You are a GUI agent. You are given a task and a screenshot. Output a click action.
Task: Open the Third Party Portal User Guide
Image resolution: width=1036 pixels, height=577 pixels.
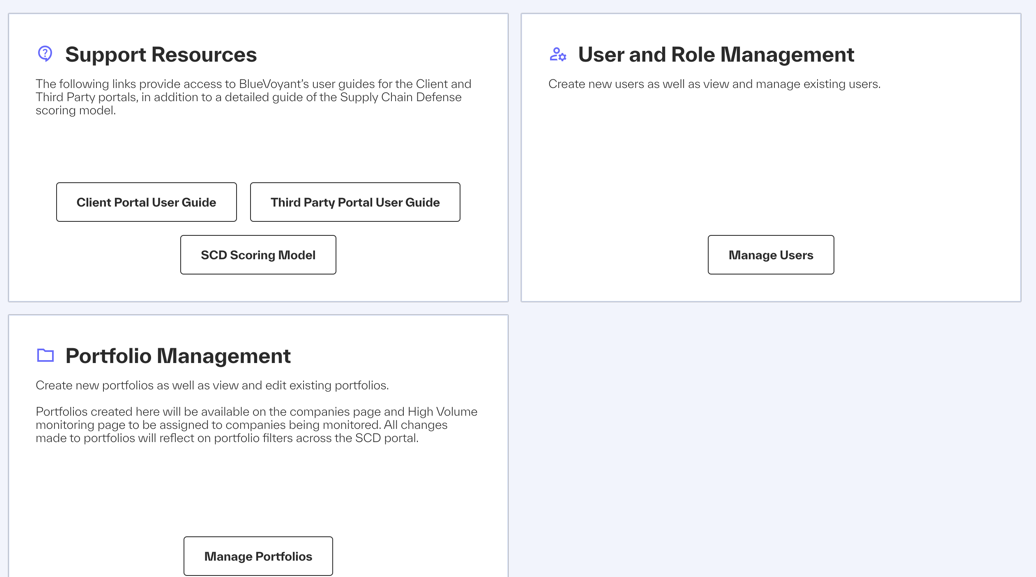pyautogui.click(x=355, y=202)
